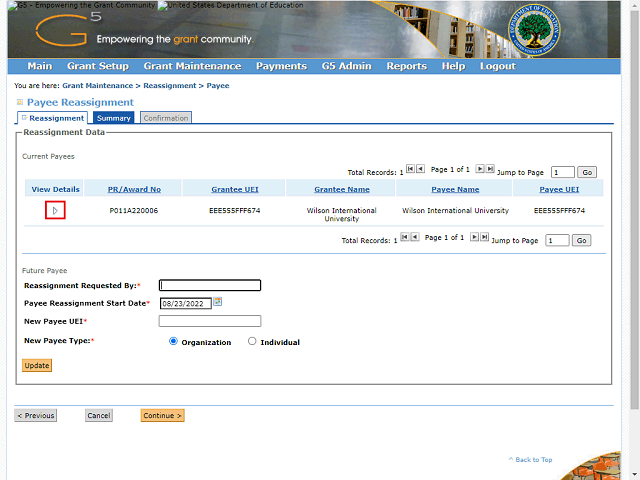Go to next page in top pager
The width and height of the screenshot is (640, 480).
click(x=480, y=169)
